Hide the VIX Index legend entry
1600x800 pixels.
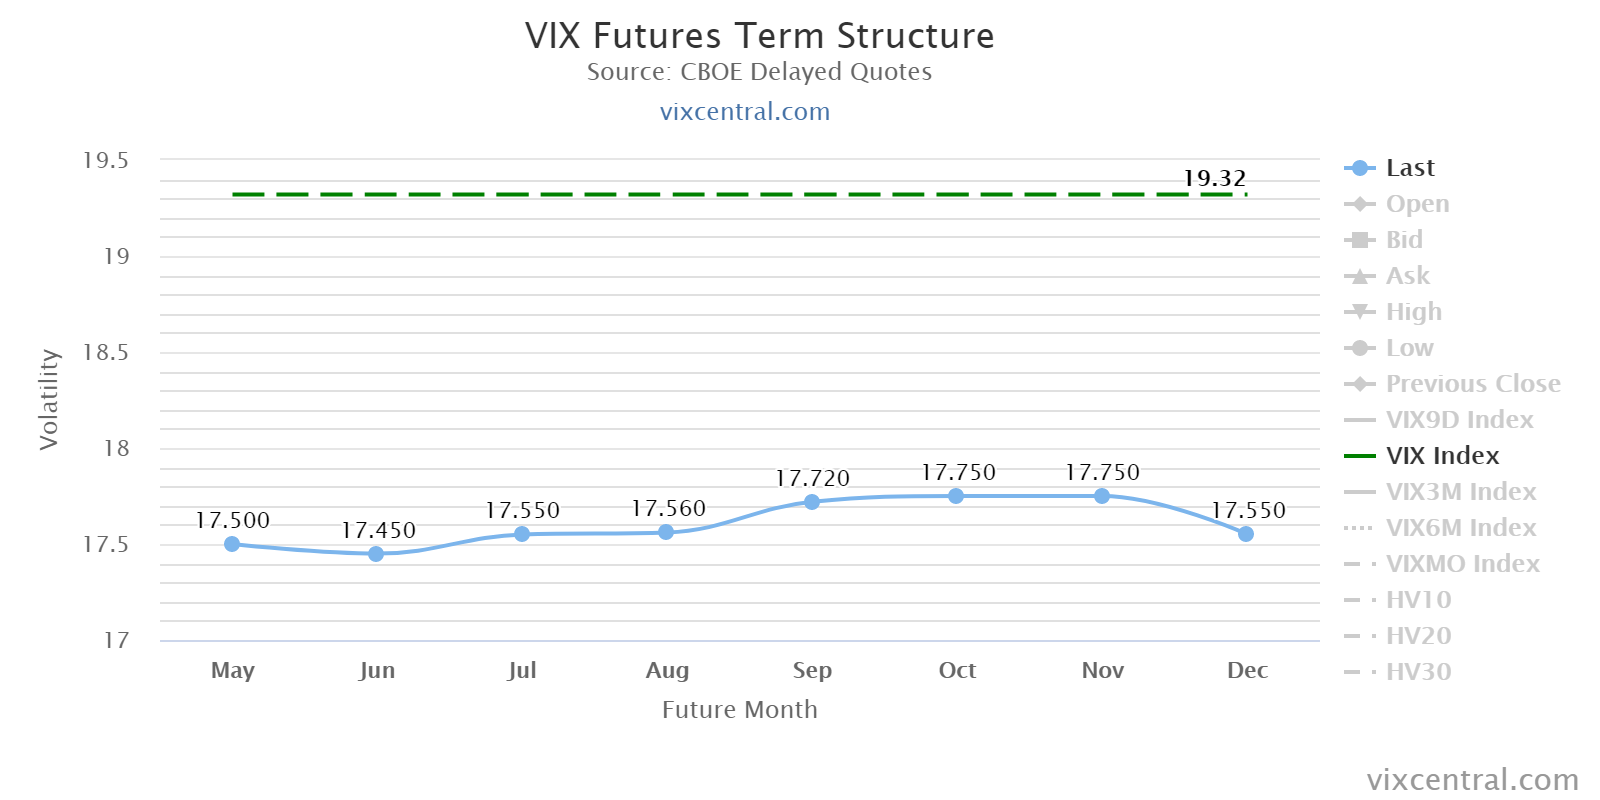1442,456
